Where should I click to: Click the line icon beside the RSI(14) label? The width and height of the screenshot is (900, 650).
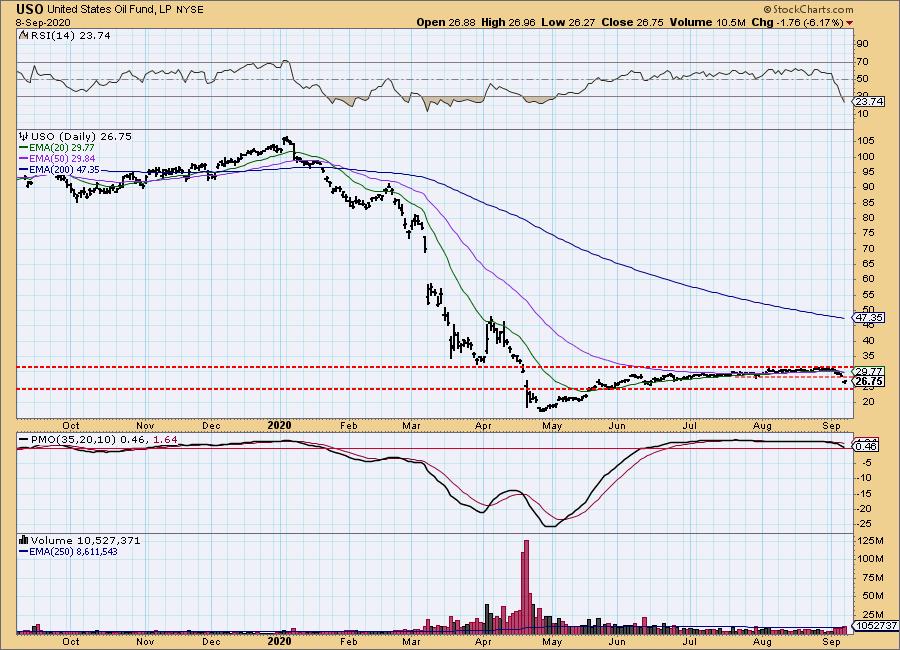(24, 35)
